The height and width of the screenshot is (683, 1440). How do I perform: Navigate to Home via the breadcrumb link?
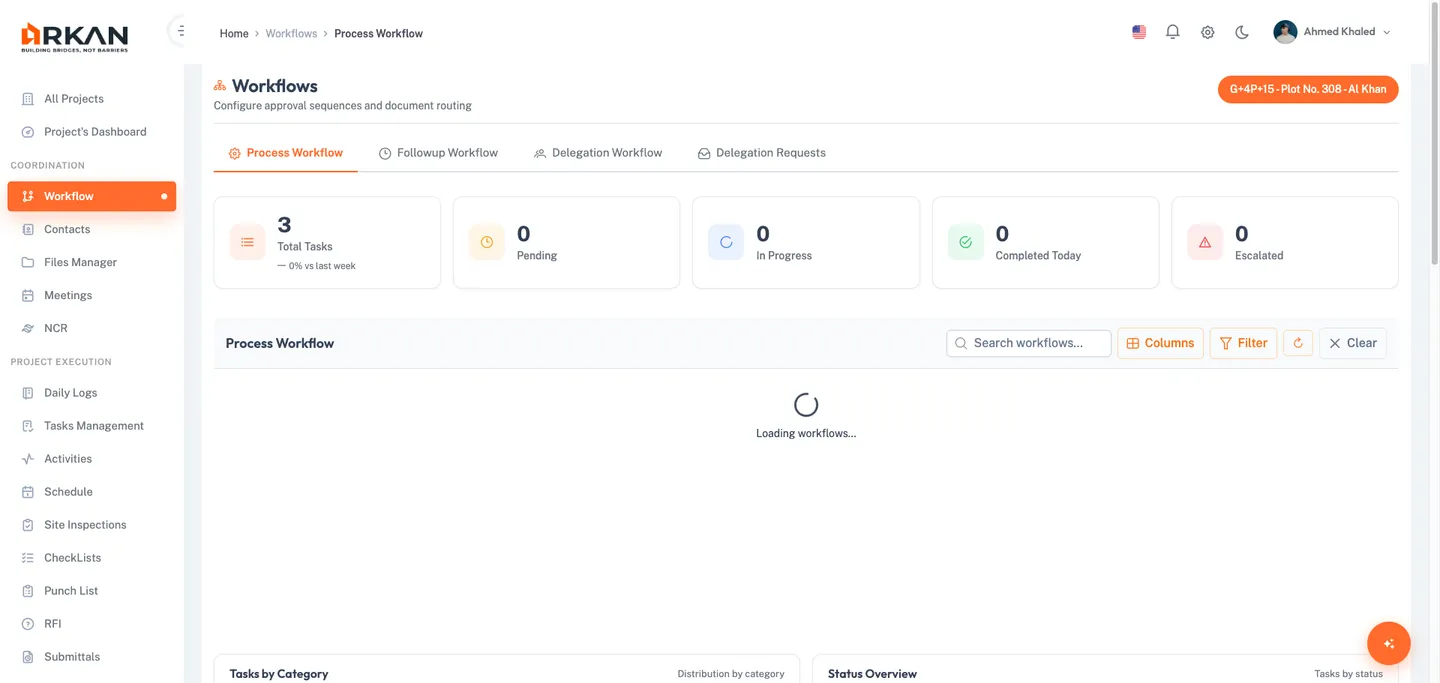233,33
